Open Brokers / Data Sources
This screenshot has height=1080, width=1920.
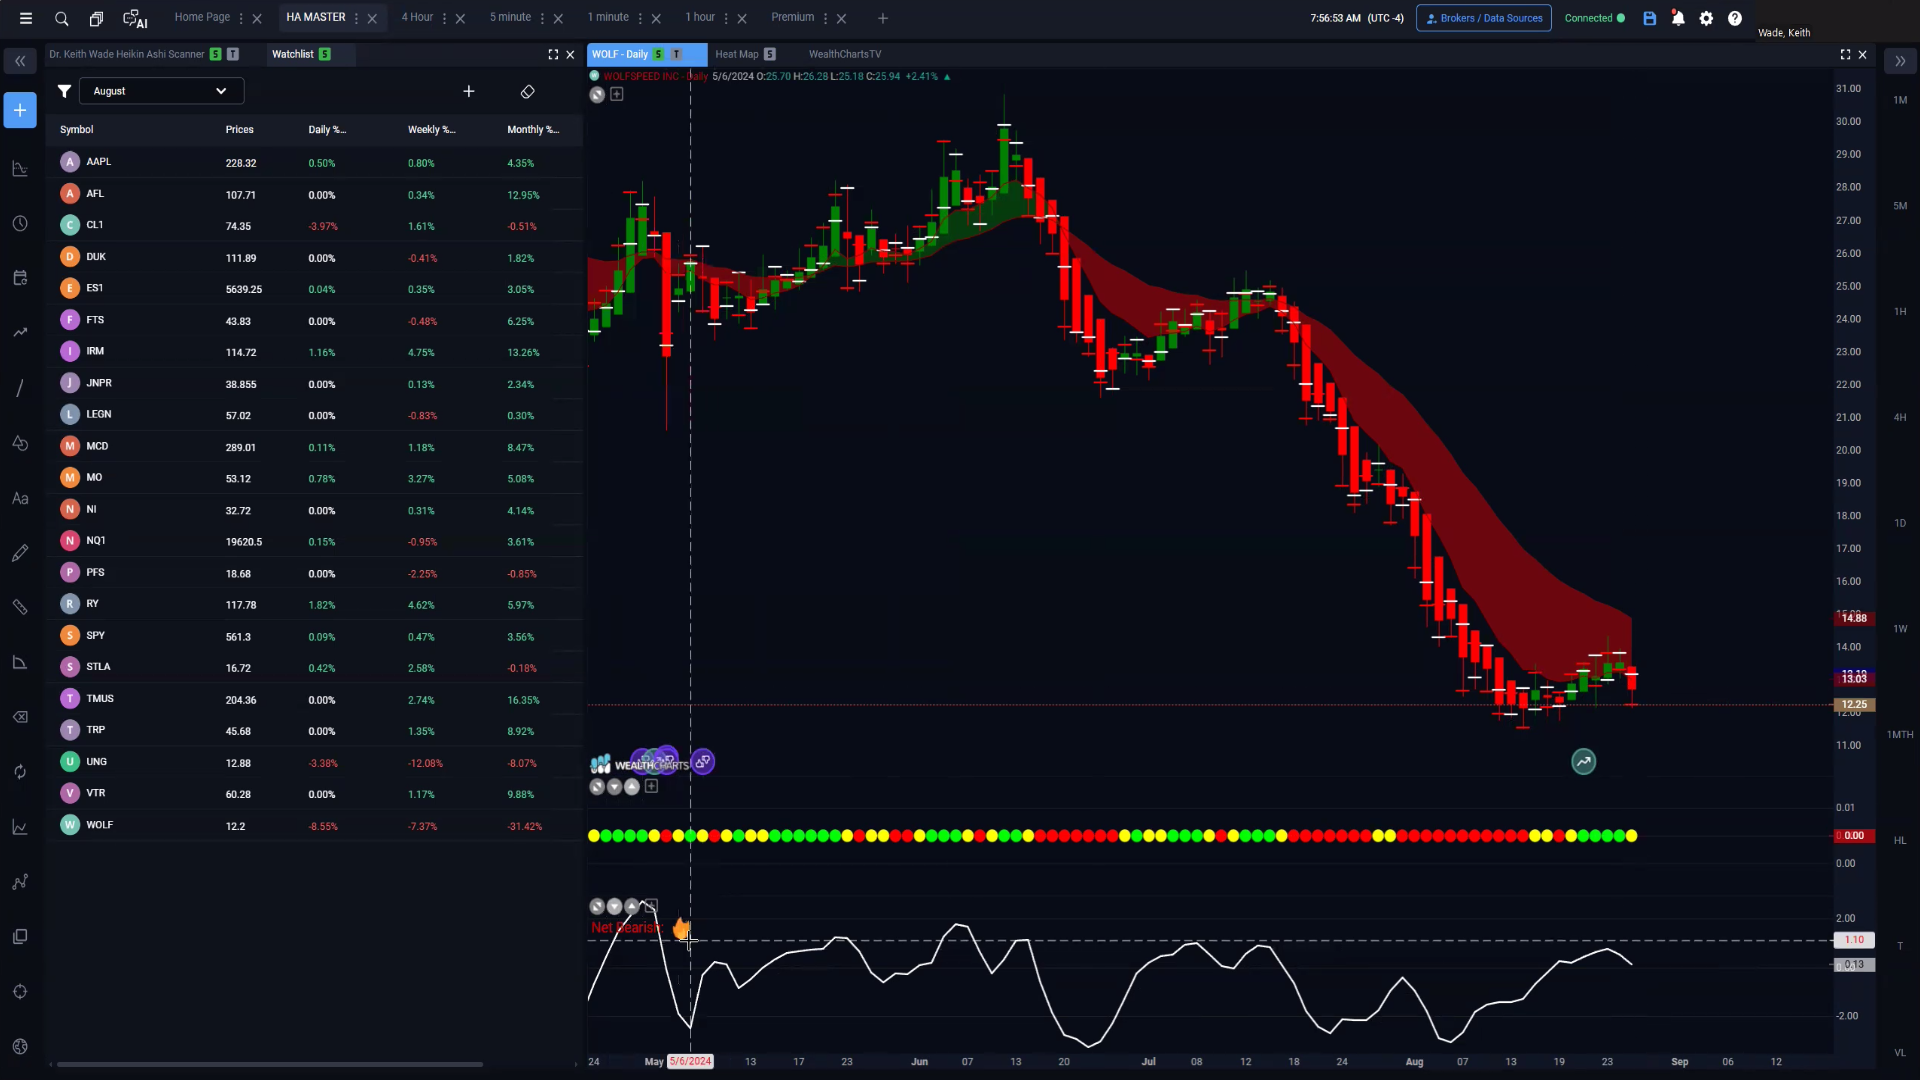point(1484,18)
